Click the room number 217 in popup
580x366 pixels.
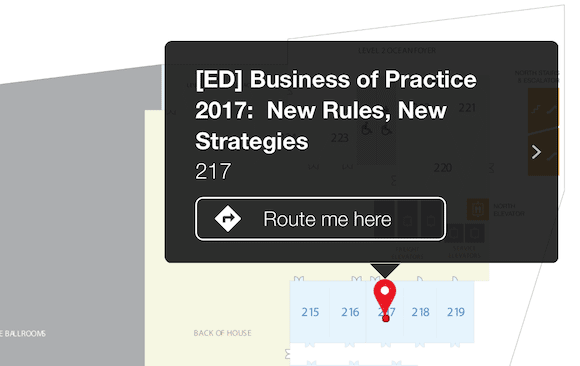point(213,171)
